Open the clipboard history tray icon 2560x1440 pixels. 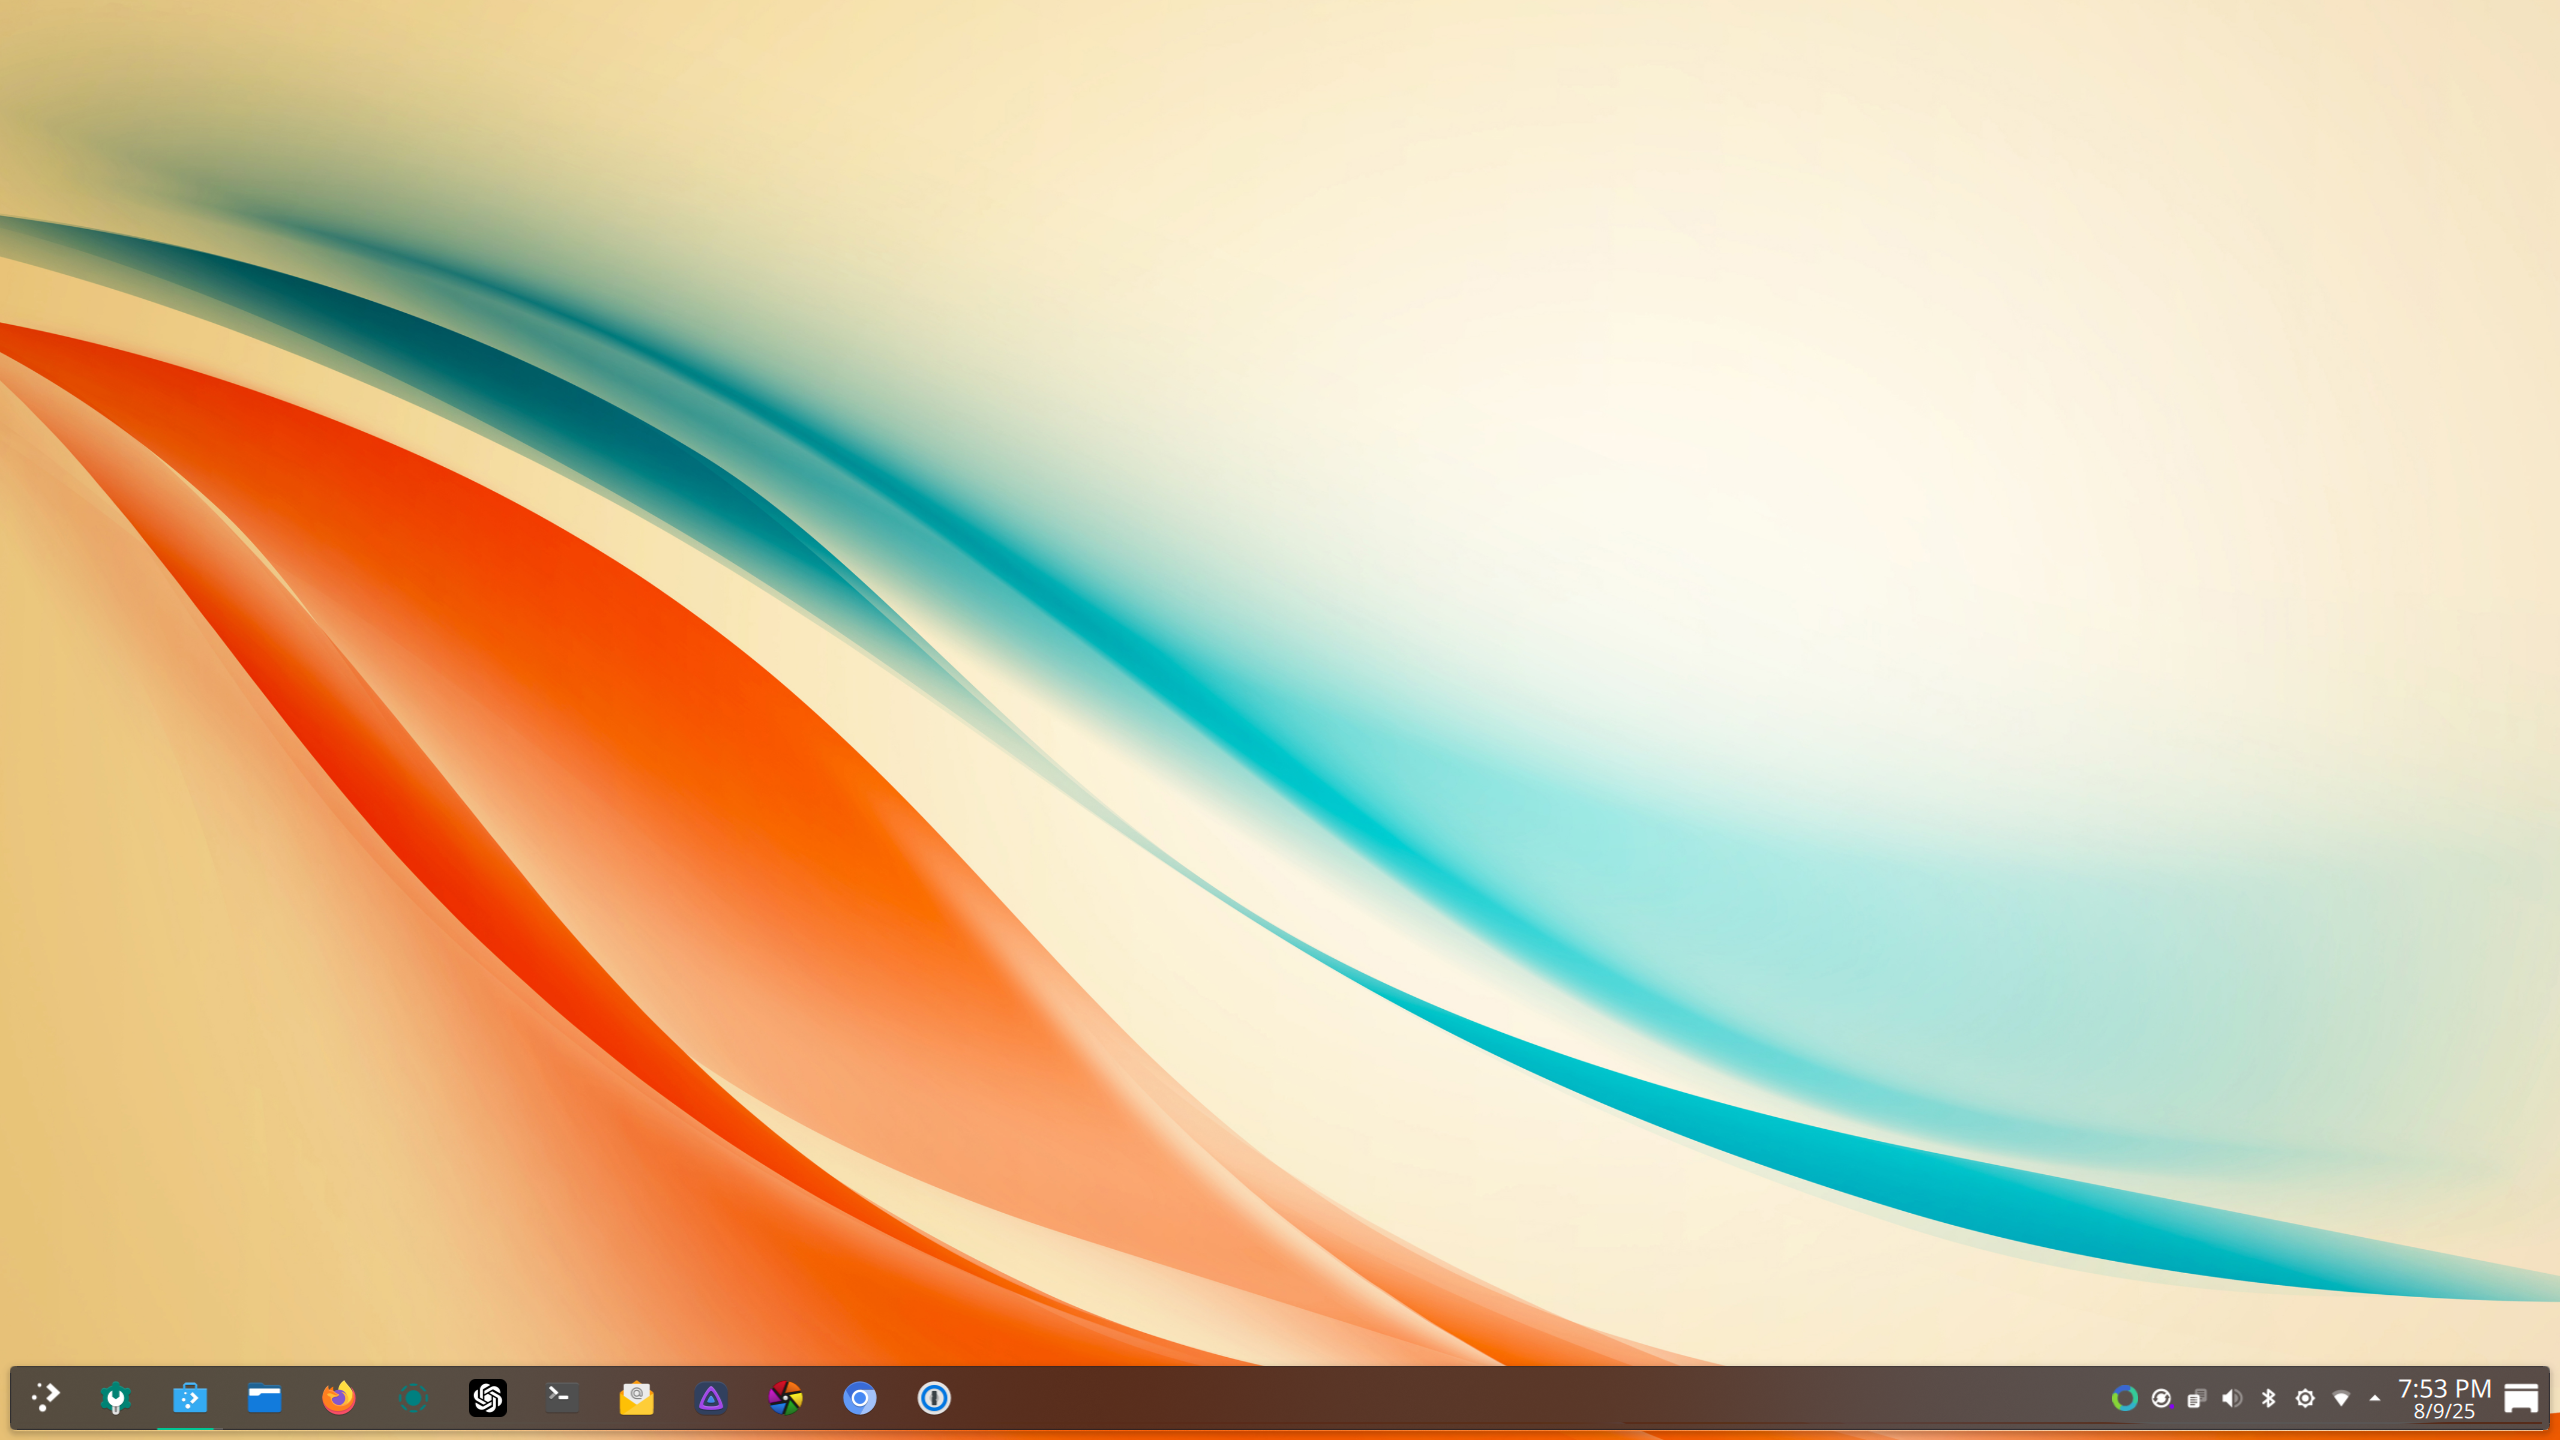tap(2196, 1398)
